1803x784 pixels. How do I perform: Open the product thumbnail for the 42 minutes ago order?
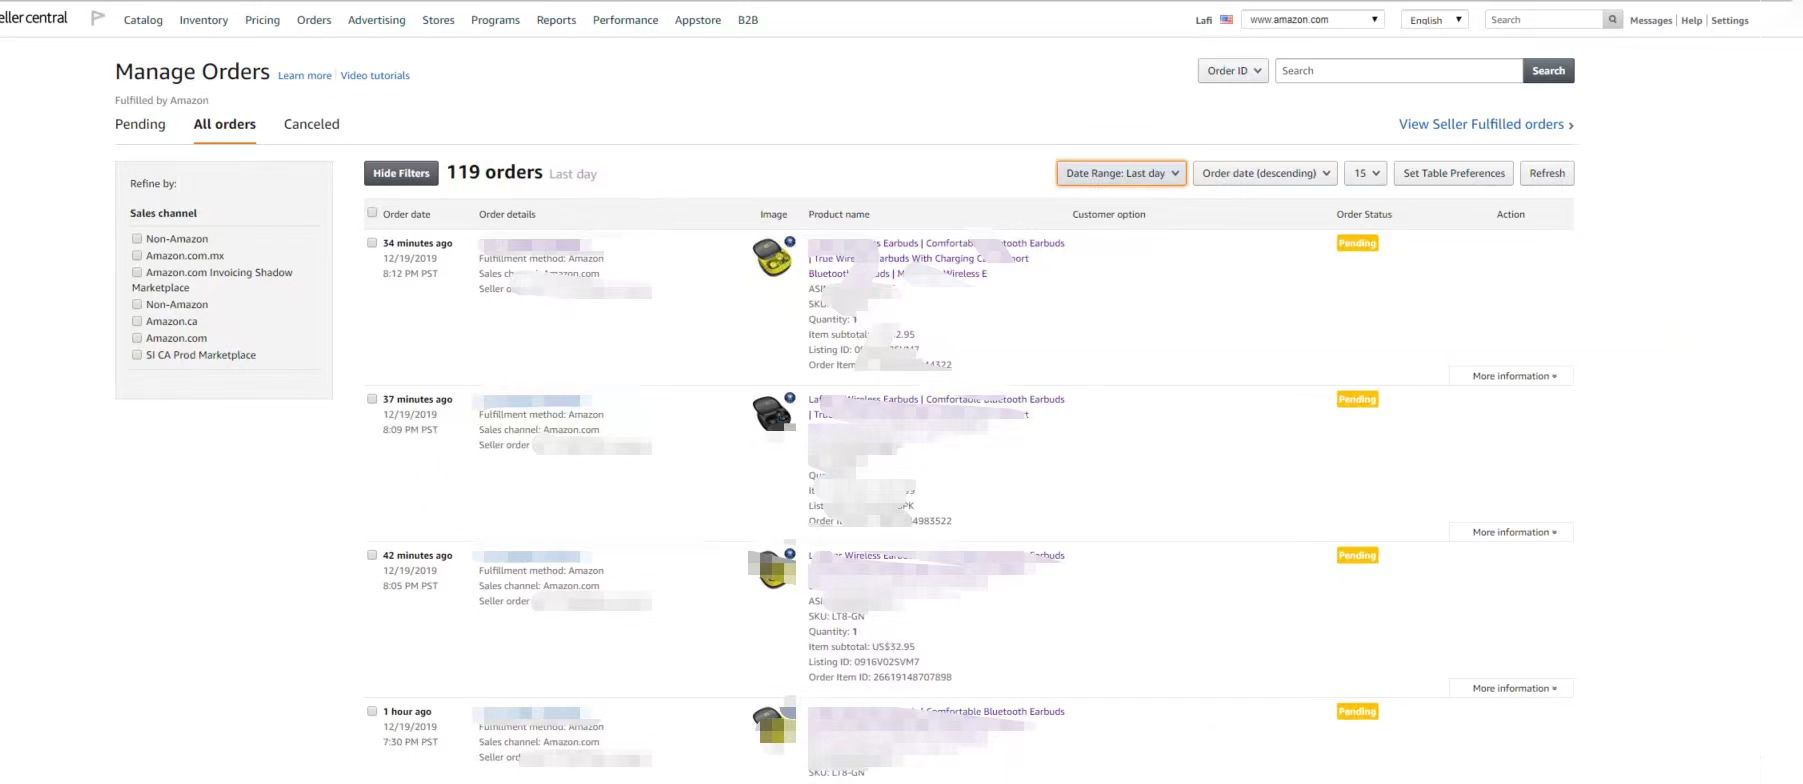[773, 568]
